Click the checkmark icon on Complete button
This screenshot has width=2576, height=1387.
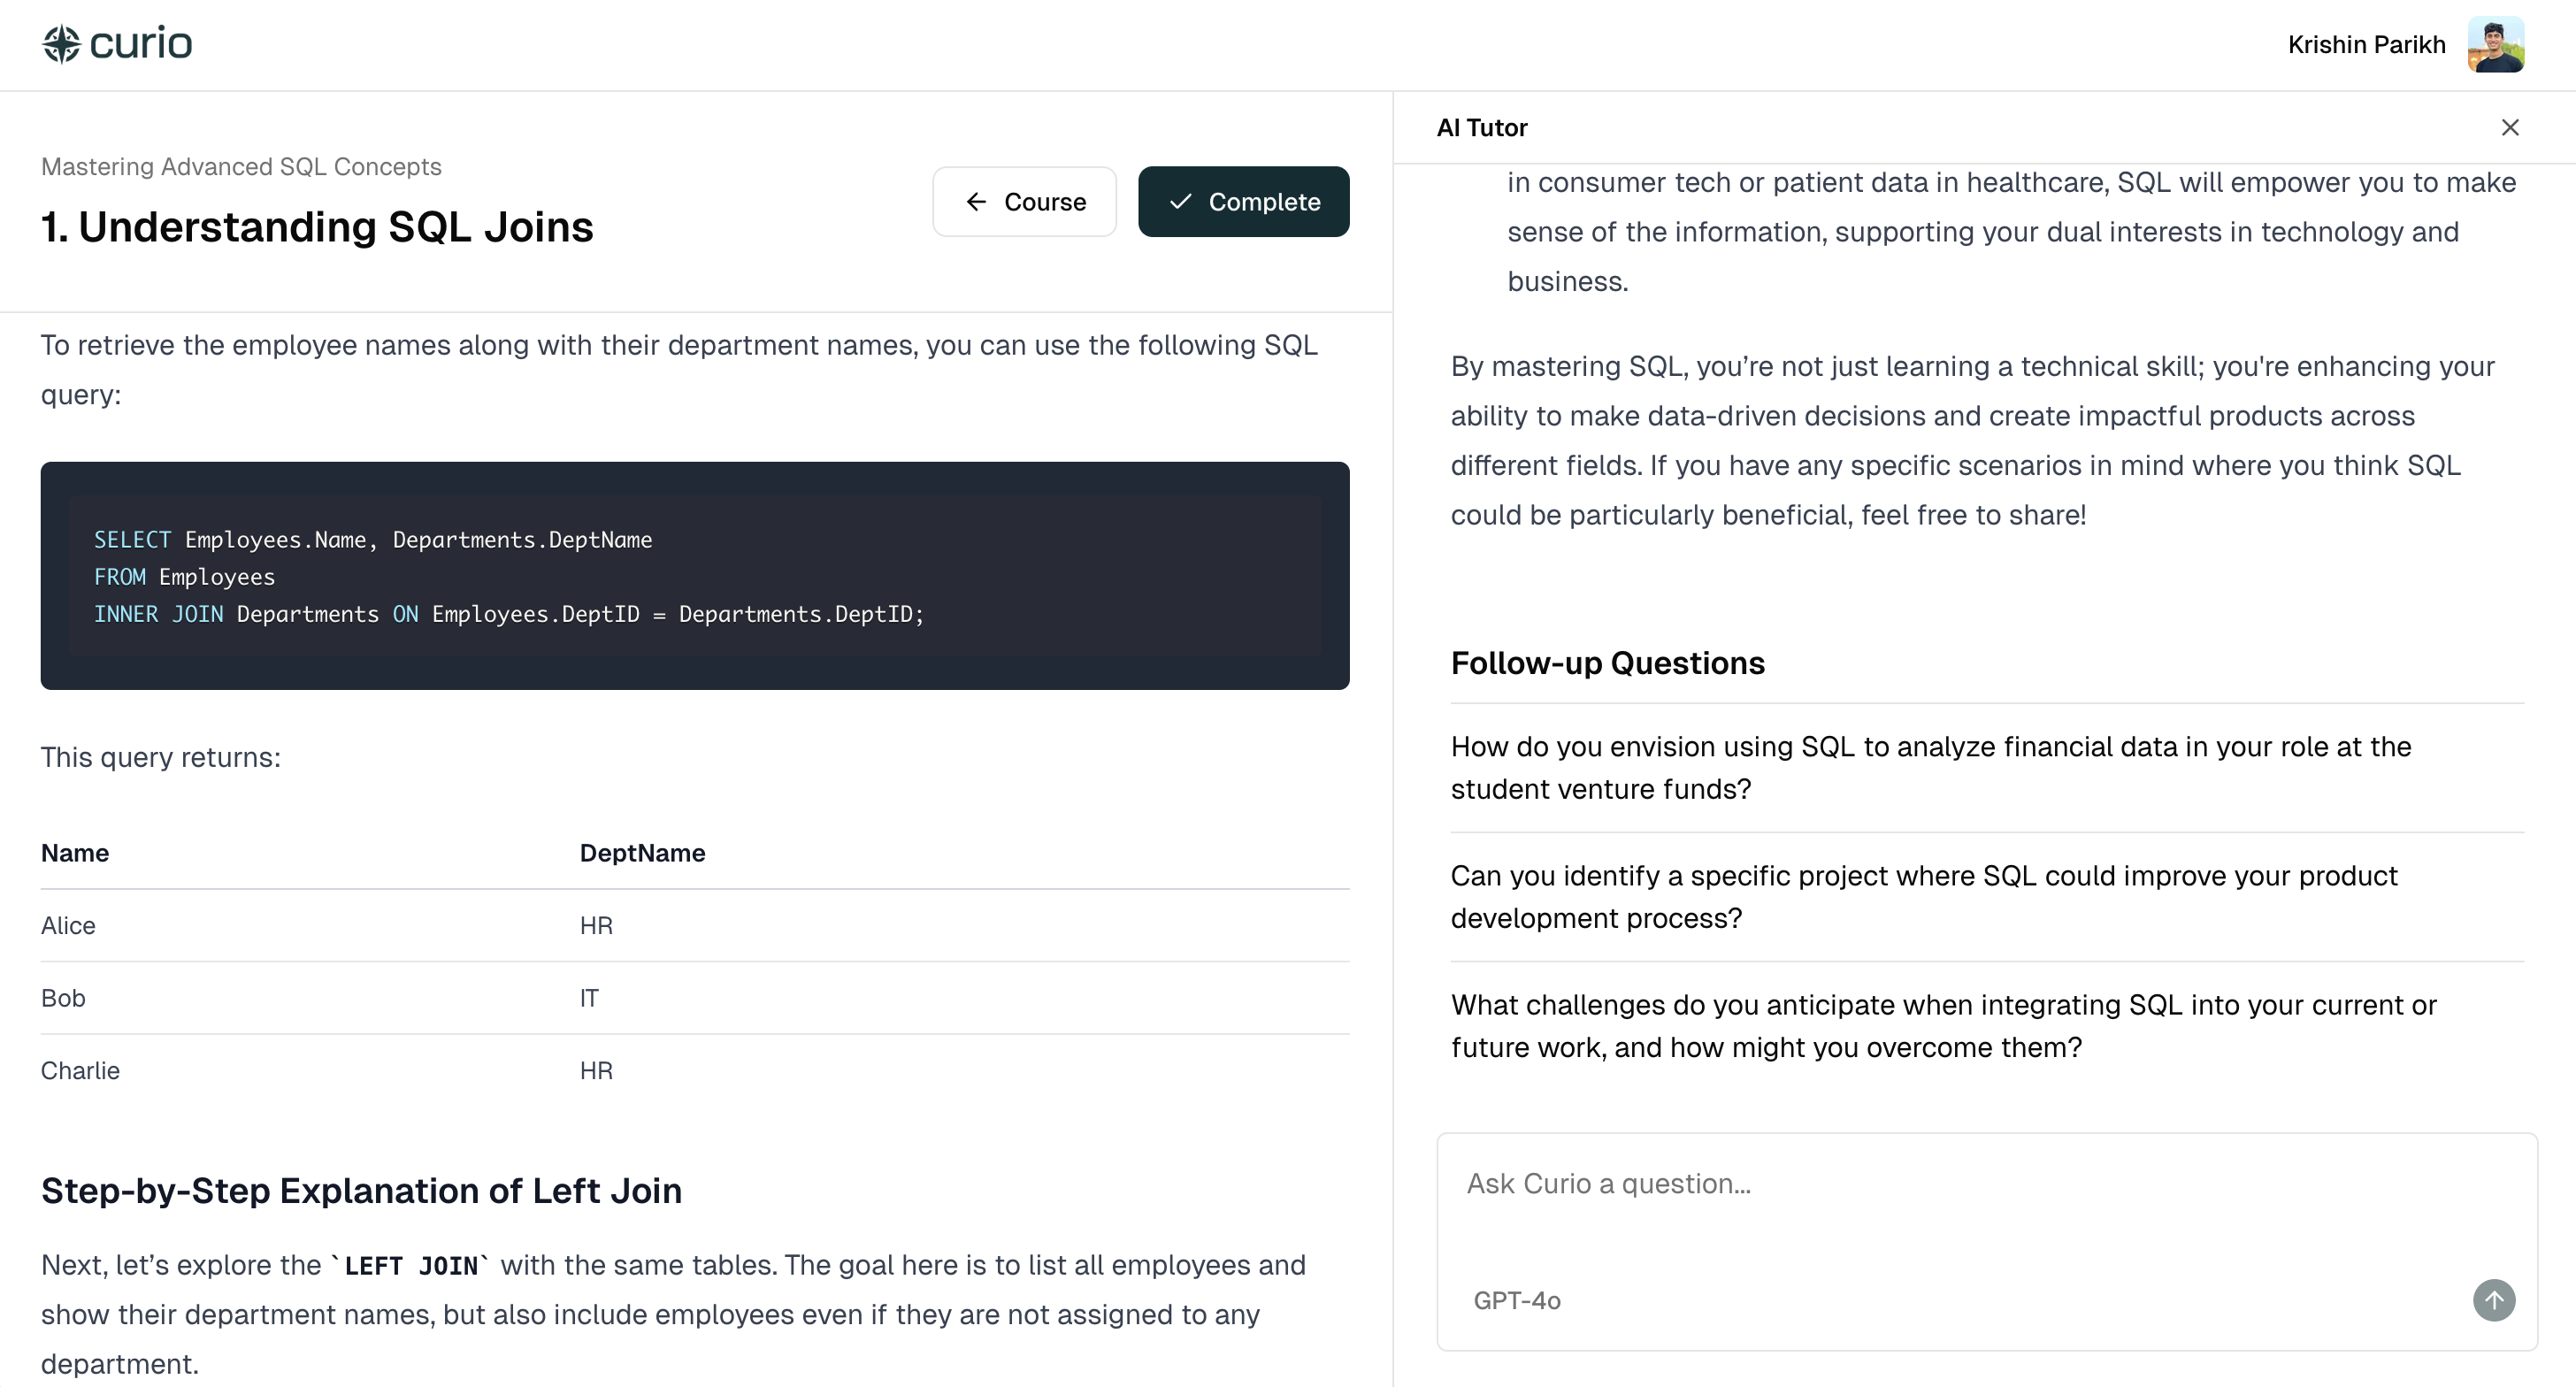point(1180,202)
